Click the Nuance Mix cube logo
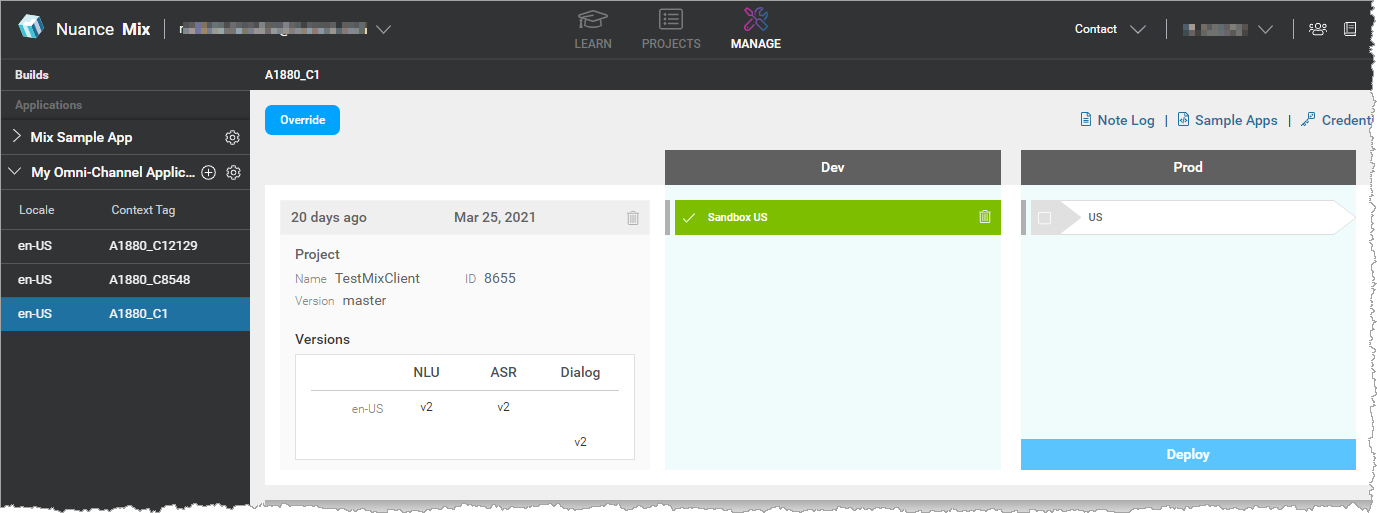The width and height of the screenshot is (1377, 513). point(31,28)
